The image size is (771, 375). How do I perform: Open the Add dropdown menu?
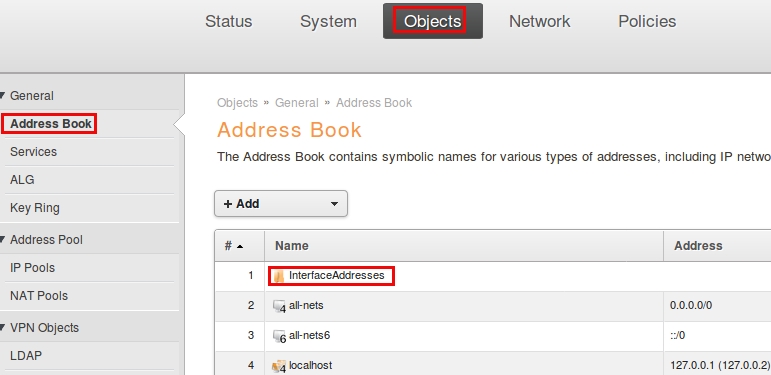pyautogui.click(x=281, y=203)
